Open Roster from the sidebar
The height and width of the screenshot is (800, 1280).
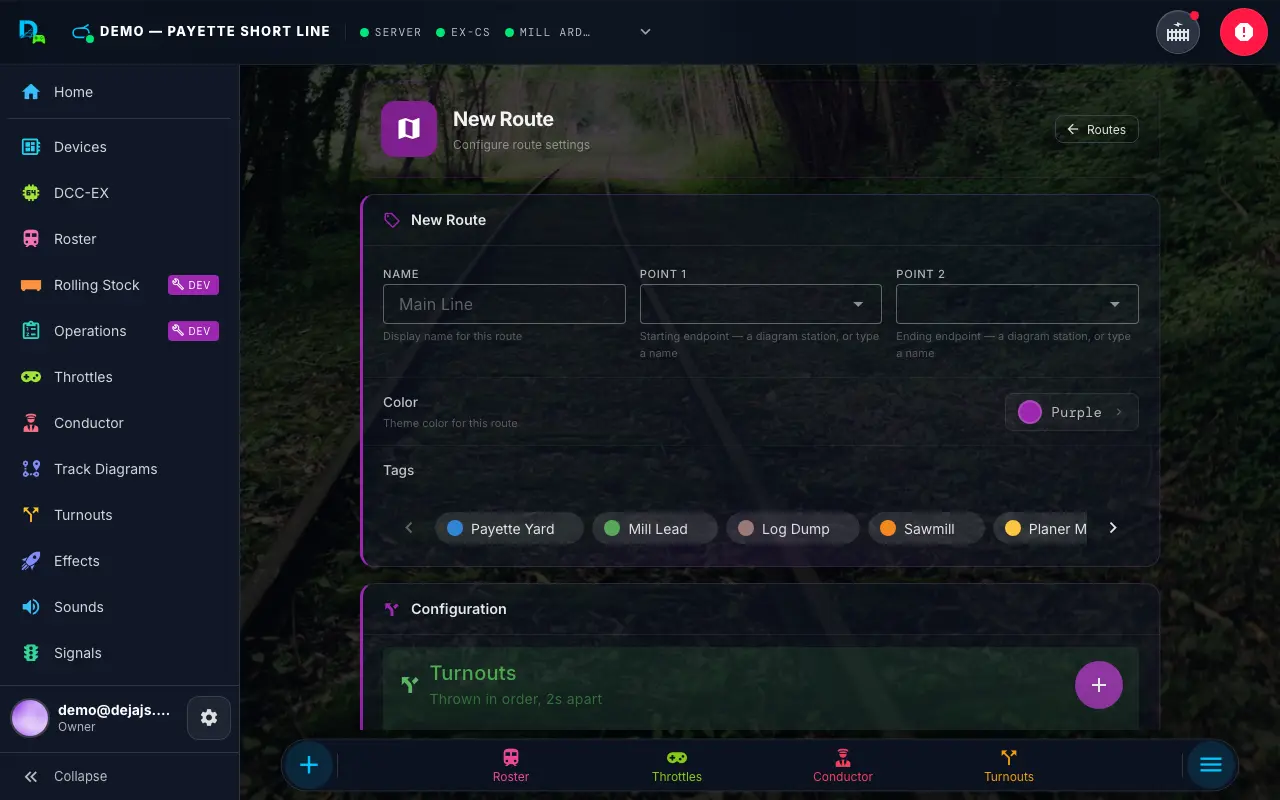[x=119, y=239]
